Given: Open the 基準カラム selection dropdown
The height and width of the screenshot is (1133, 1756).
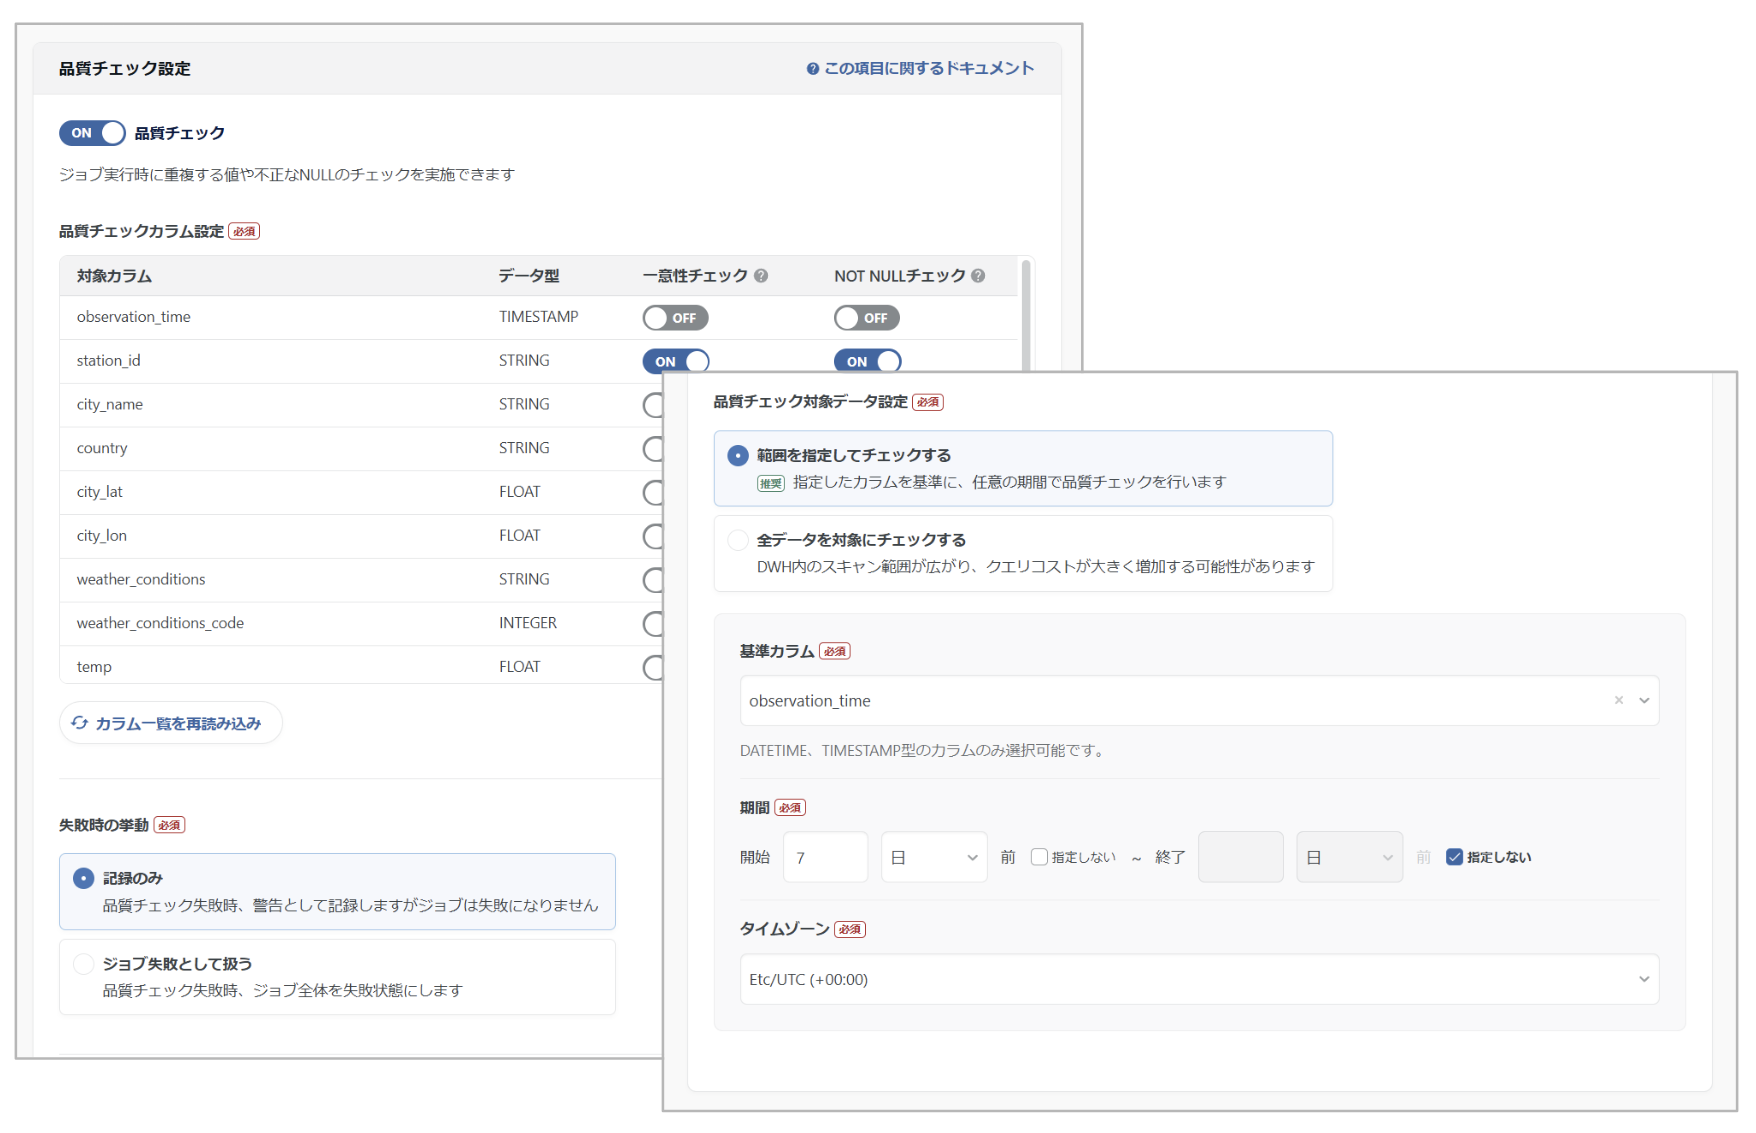Looking at the screenshot, I should click(x=1643, y=700).
